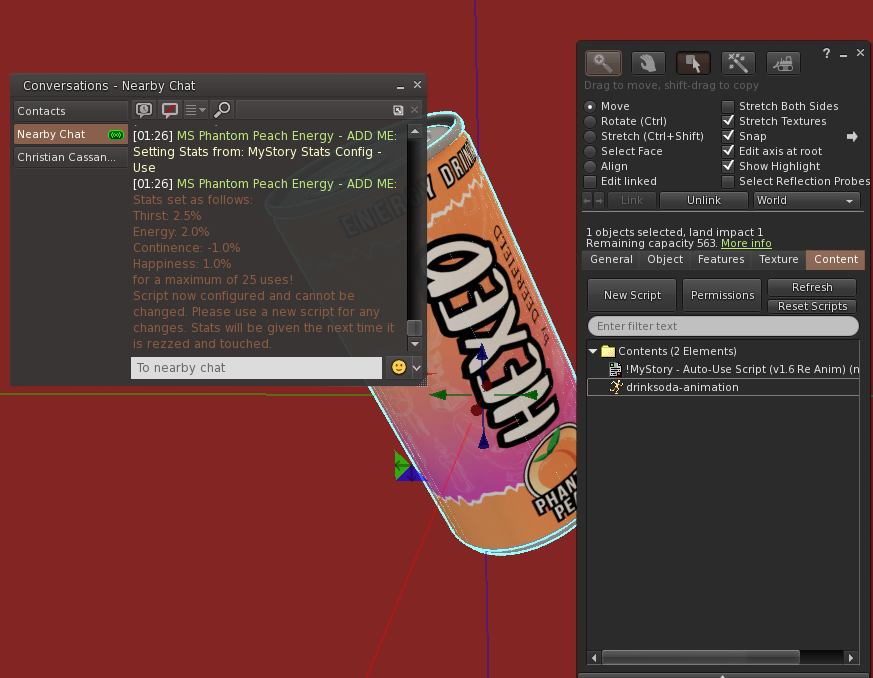Enable Stretch Both Sides checkbox
Screen dimensions: 873x678
pos(728,106)
